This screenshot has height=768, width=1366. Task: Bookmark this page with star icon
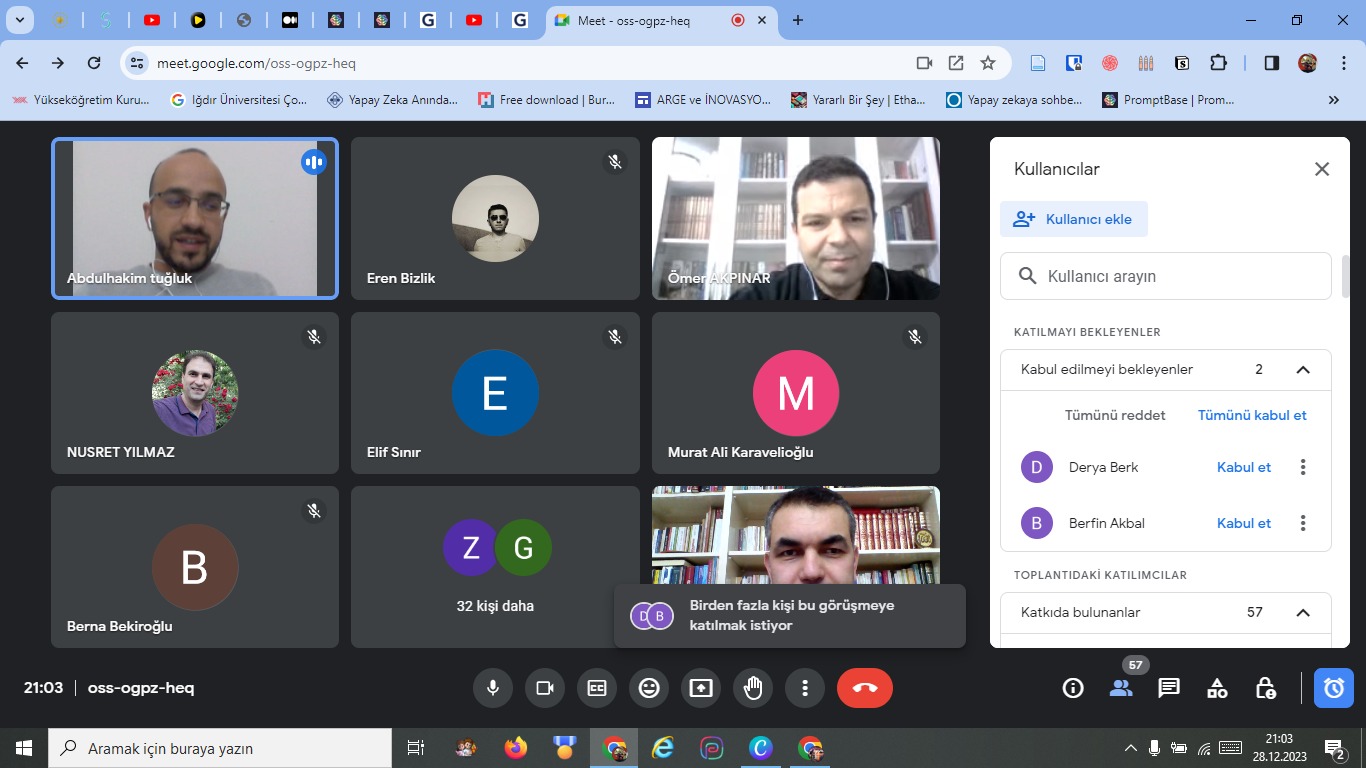(x=988, y=63)
